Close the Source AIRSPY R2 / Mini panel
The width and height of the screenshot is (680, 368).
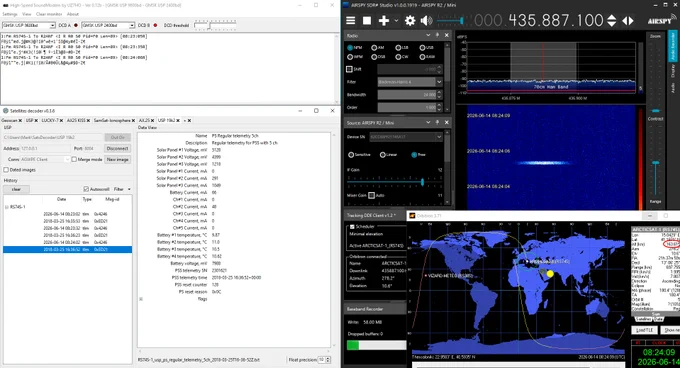pos(447,123)
